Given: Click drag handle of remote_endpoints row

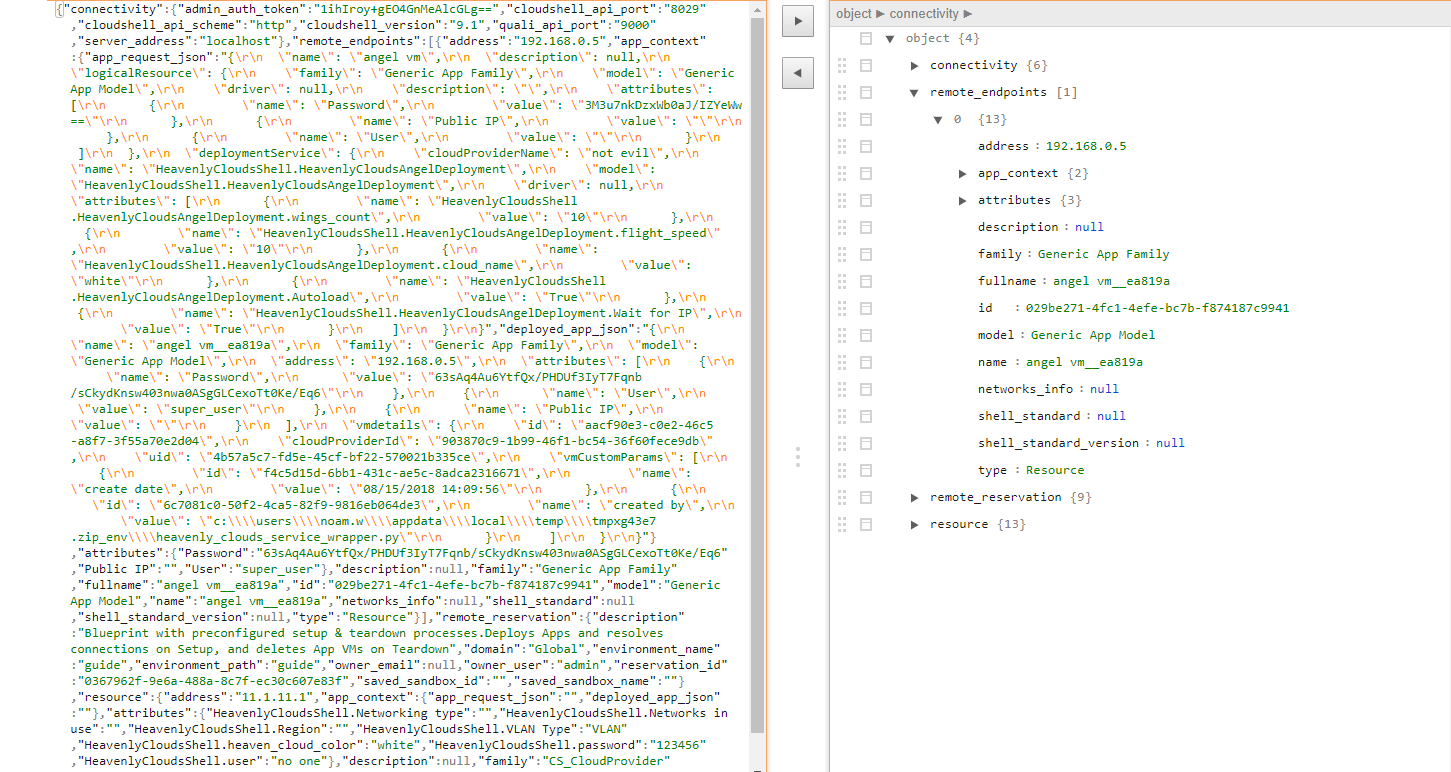Looking at the screenshot, I should pyautogui.click(x=842, y=92).
